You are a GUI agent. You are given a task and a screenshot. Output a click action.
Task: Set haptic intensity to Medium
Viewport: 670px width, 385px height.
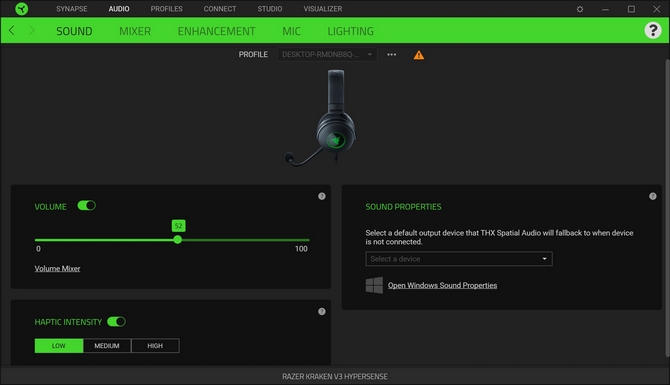coord(107,346)
